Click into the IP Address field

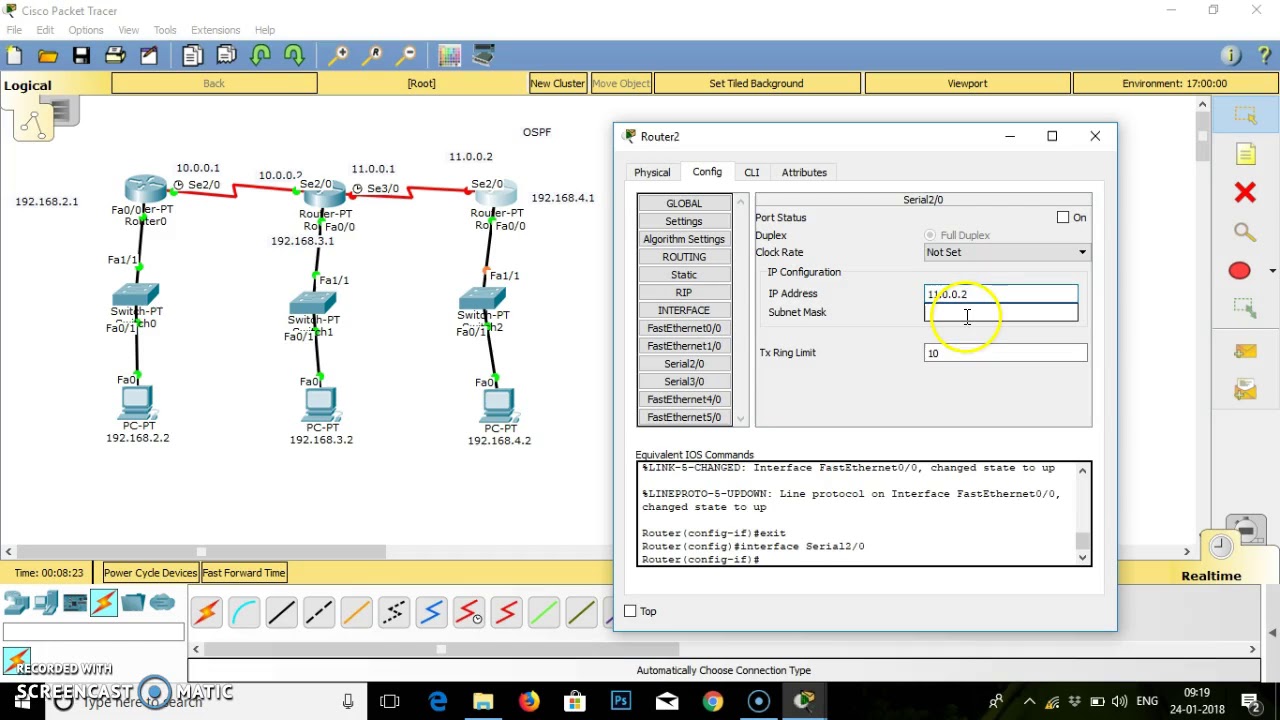tap(1001, 294)
